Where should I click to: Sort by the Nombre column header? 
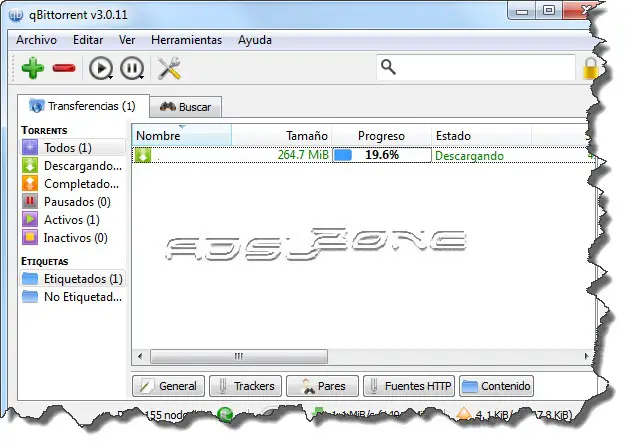pos(182,136)
